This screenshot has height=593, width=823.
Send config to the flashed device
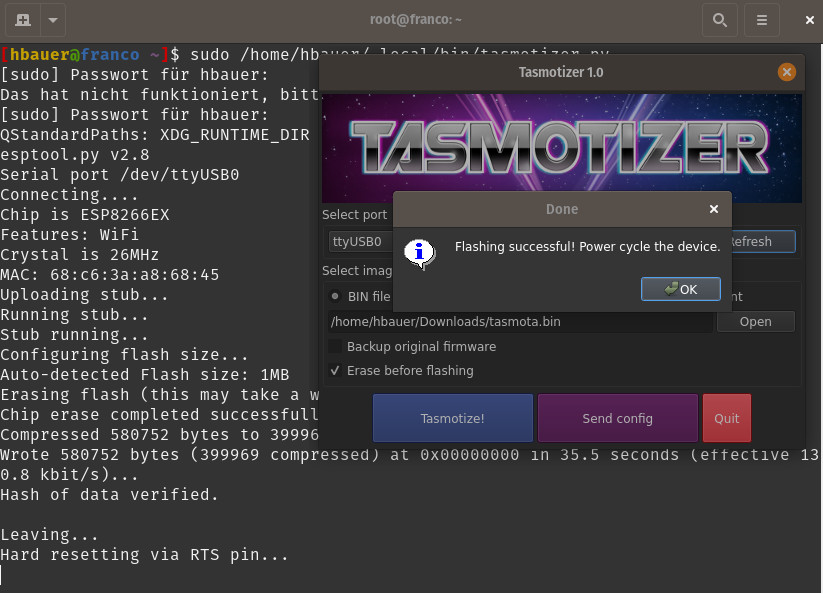tap(617, 418)
